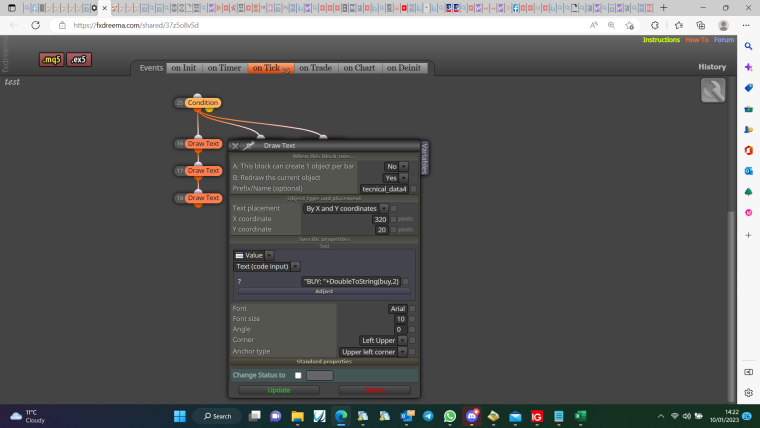The width and height of the screenshot is (760, 428).
Task: Open the How To link
Action: [x=697, y=40]
